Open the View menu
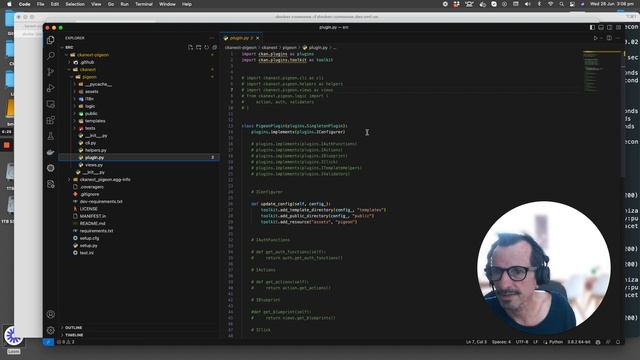Screen dimensions: 640x360 [x=96, y=4]
